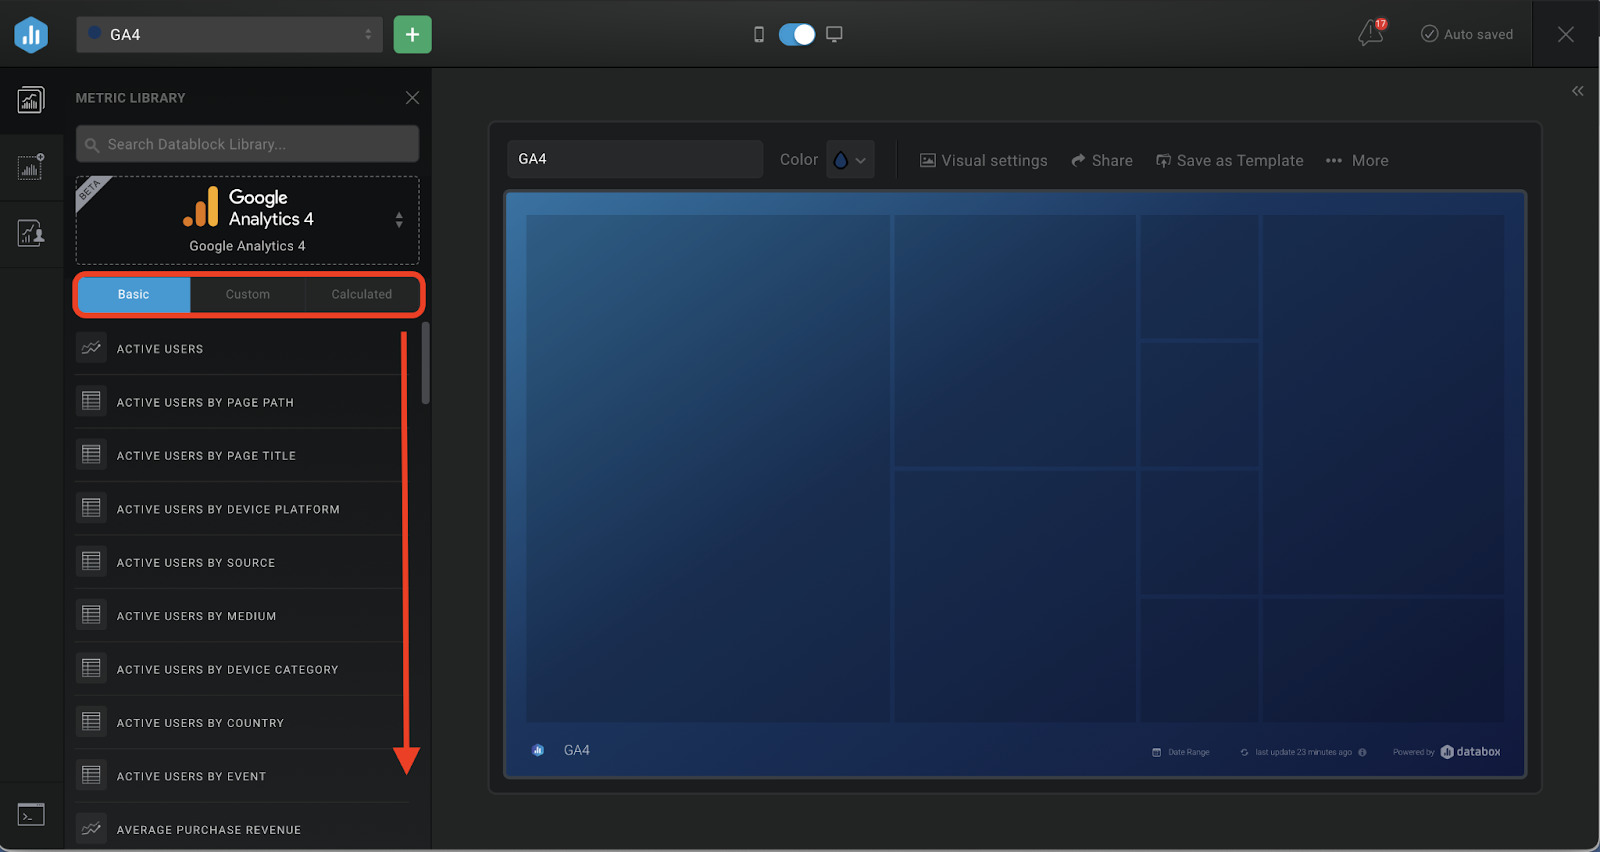Open Visual settings
The width and height of the screenshot is (1600, 852).
[984, 160]
